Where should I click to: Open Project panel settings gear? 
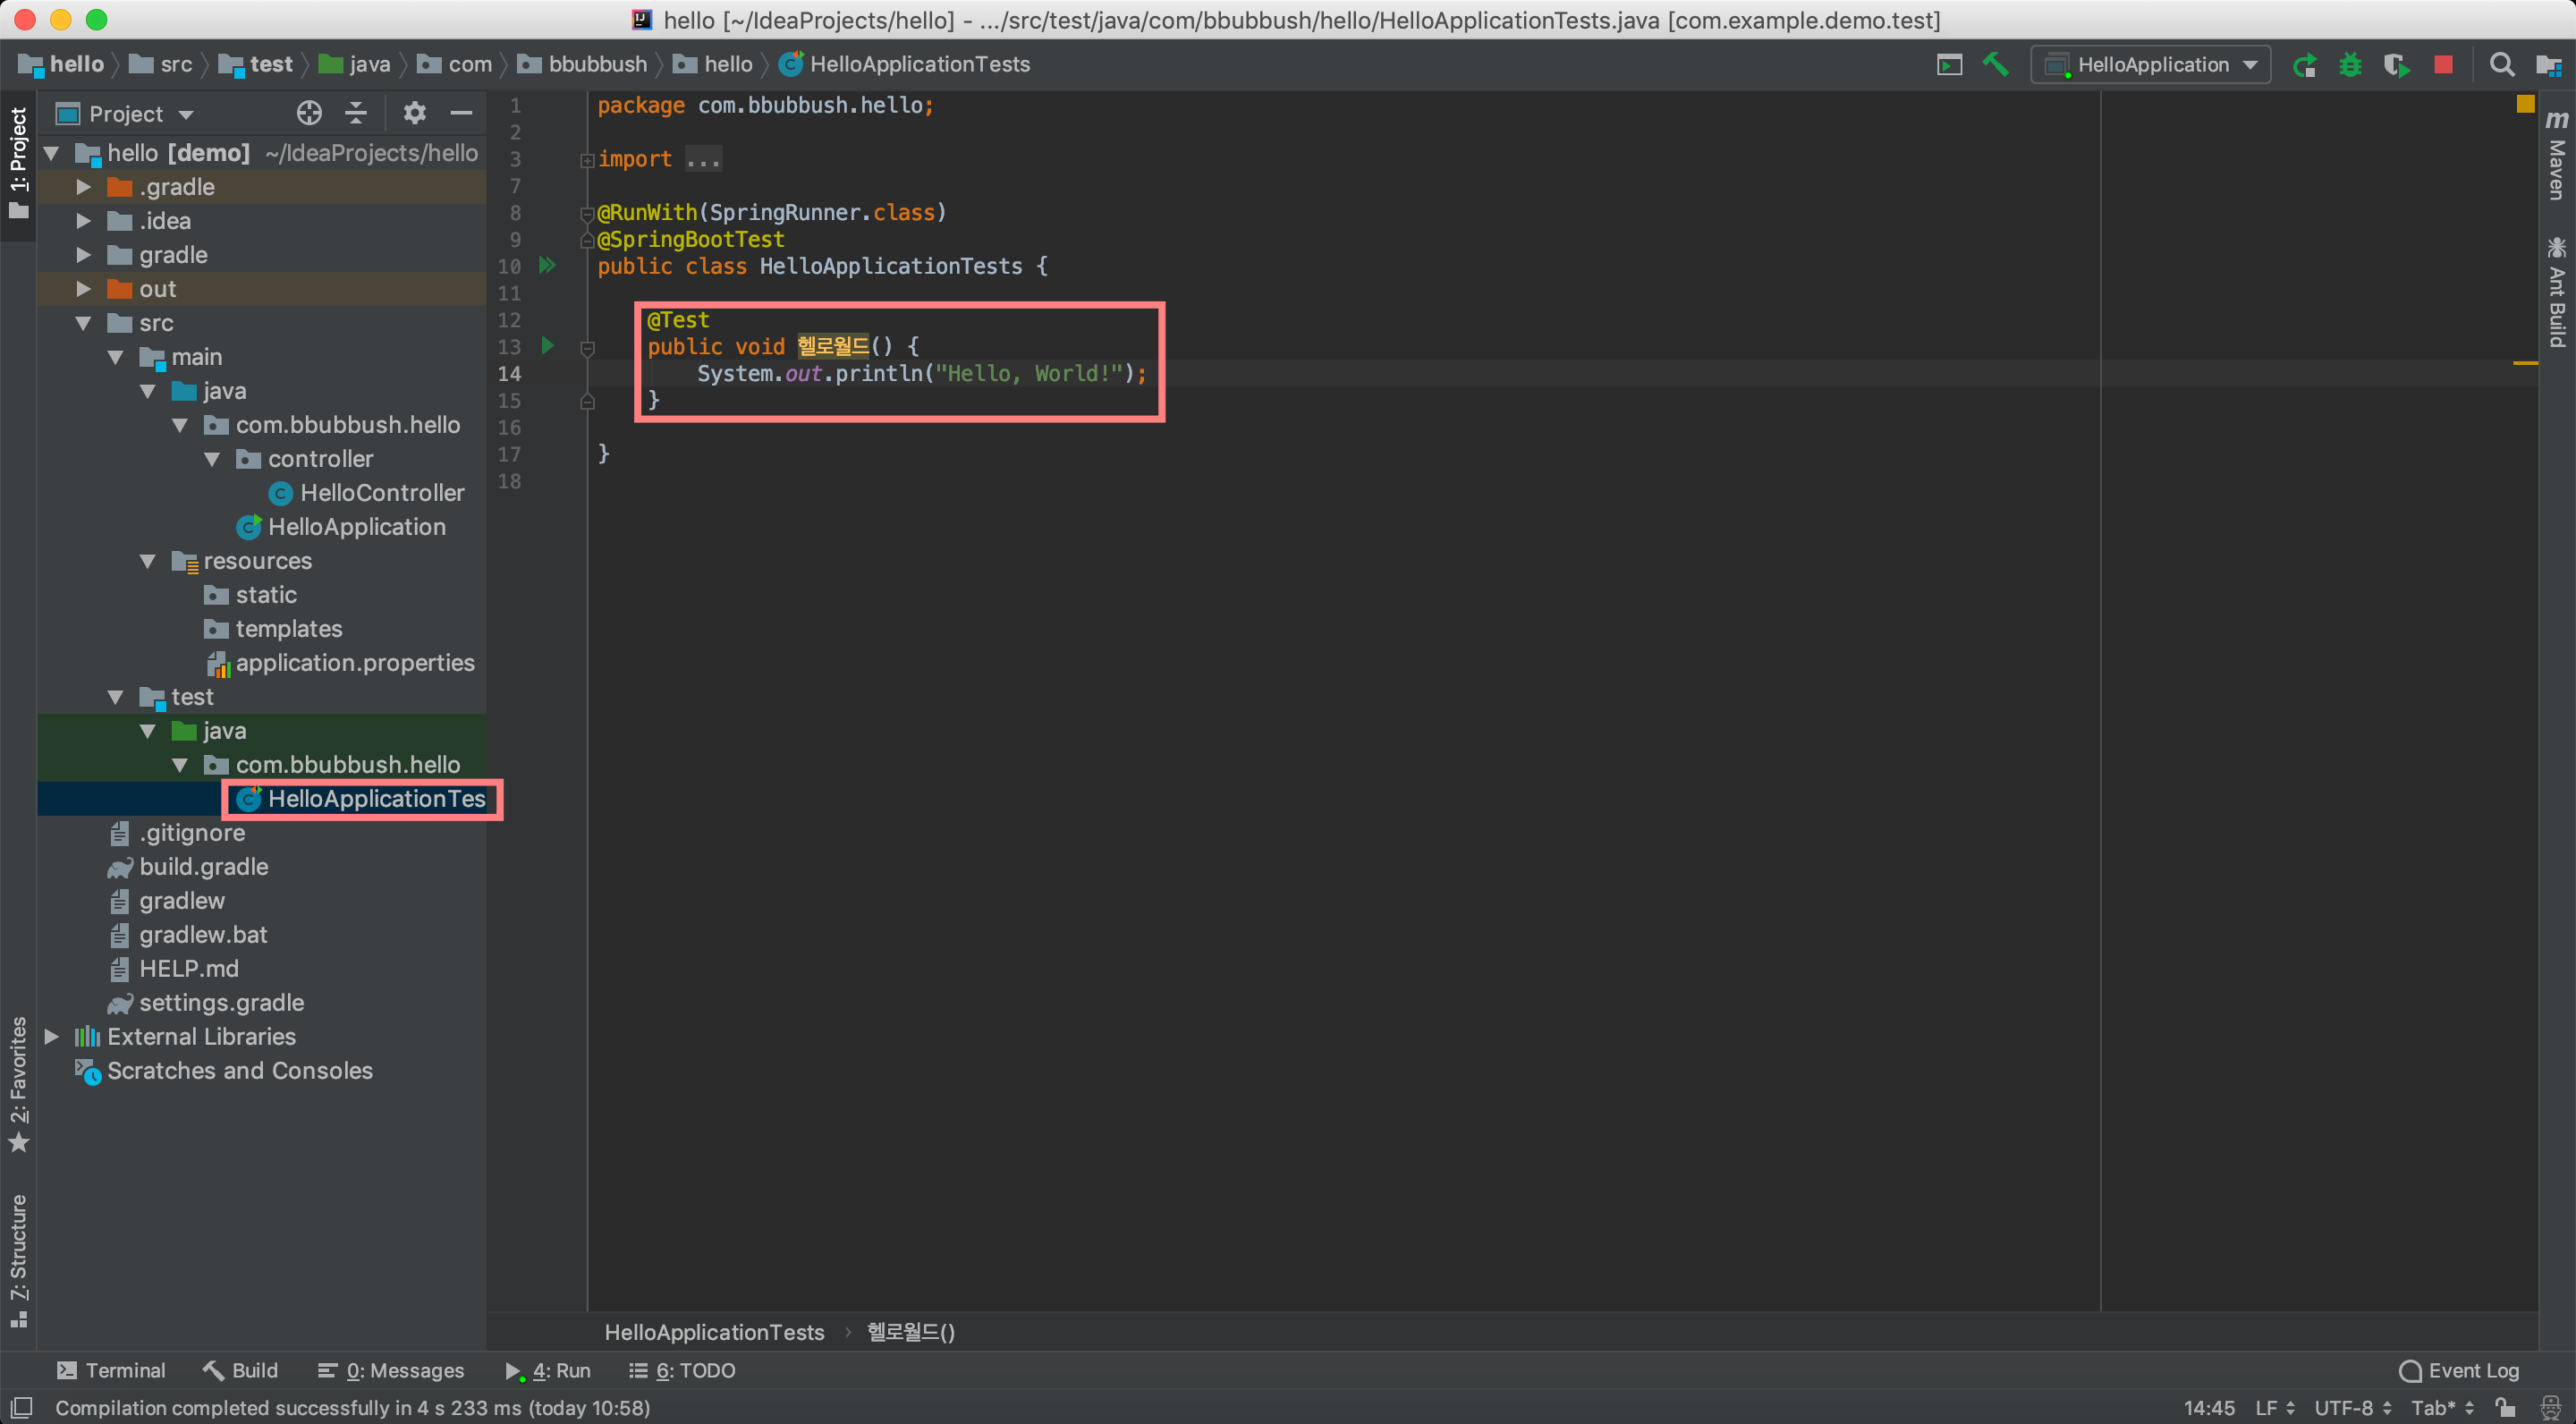tap(414, 113)
